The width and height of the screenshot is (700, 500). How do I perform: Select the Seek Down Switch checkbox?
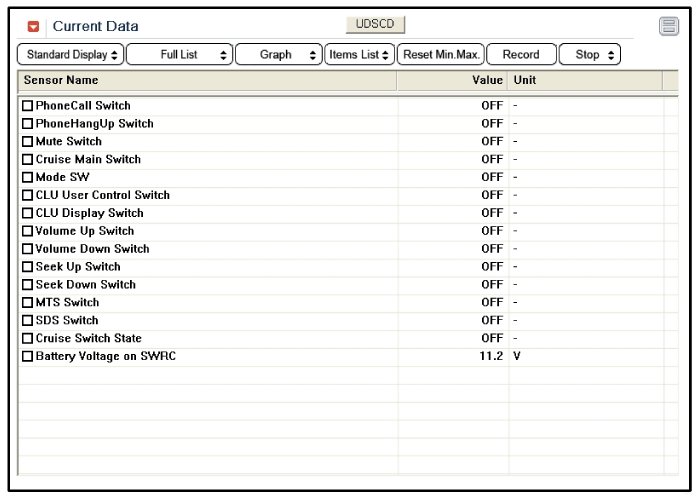tap(28, 285)
